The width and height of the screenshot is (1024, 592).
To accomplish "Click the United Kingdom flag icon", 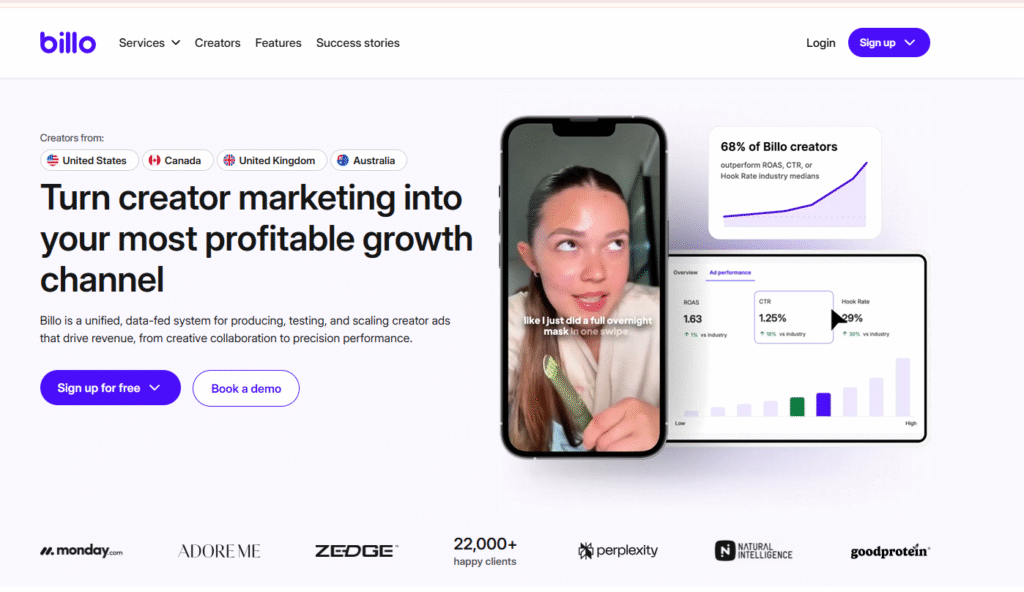I will [229, 160].
